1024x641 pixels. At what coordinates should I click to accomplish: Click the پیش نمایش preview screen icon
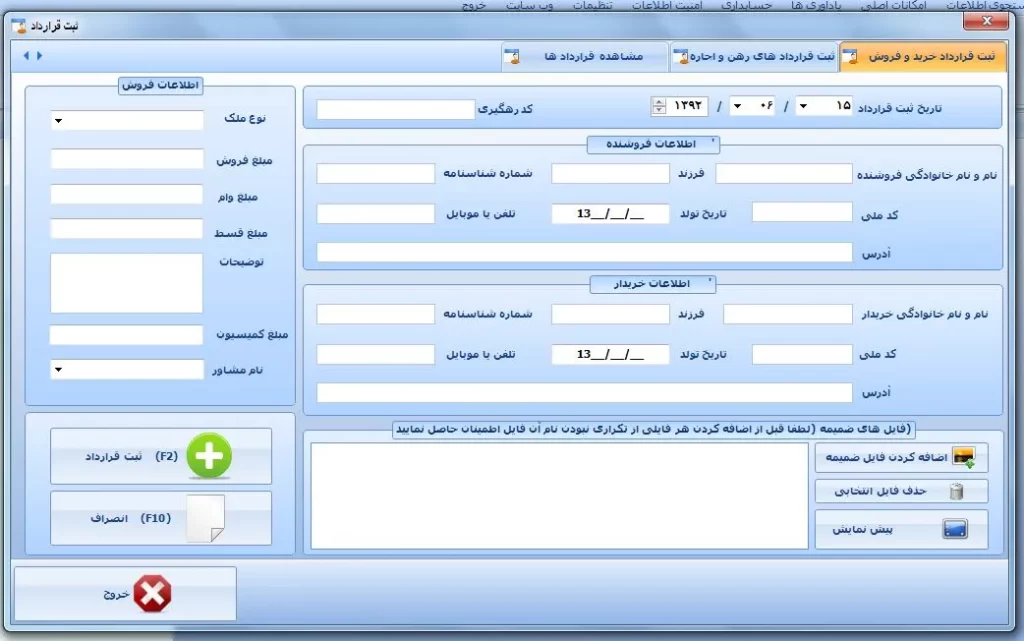pos(955,529)
